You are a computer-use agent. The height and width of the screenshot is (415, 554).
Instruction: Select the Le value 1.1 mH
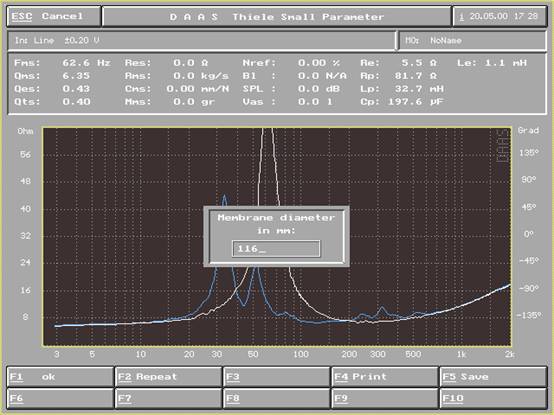tap(506, 63)
